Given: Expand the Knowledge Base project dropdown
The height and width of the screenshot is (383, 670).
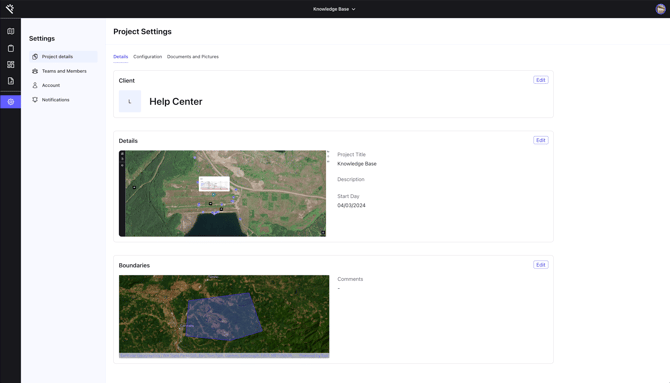Looking at the screenshot, I should coord(334,9).
